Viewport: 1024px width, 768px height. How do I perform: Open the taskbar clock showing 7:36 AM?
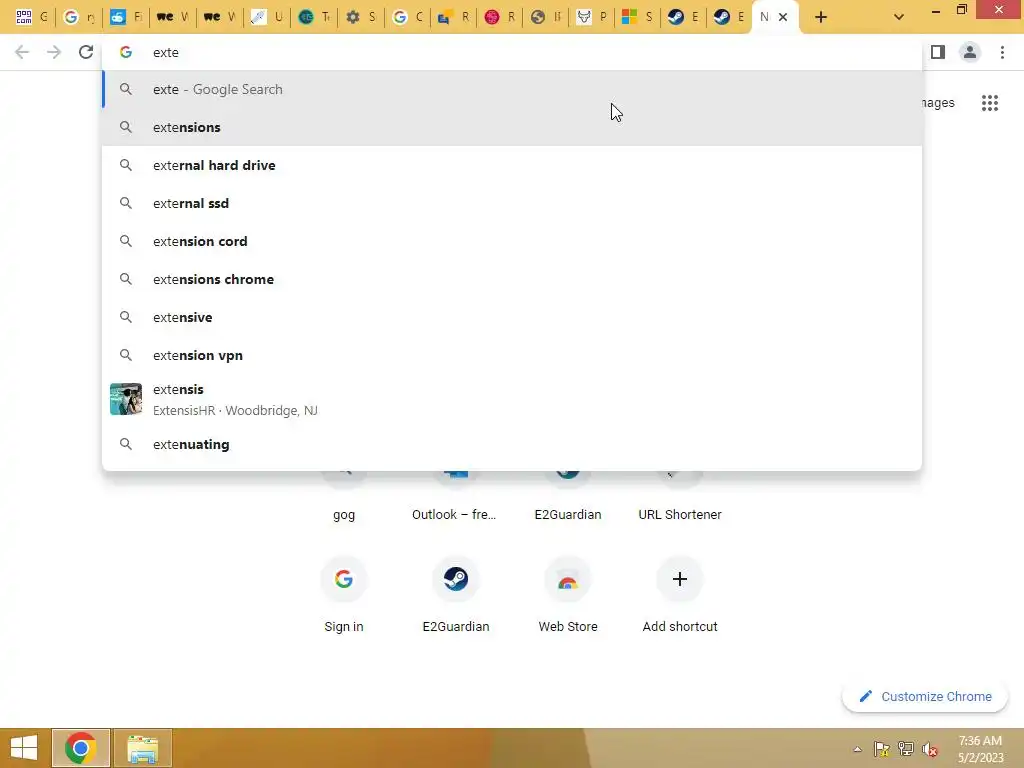(x=980, y=749)
